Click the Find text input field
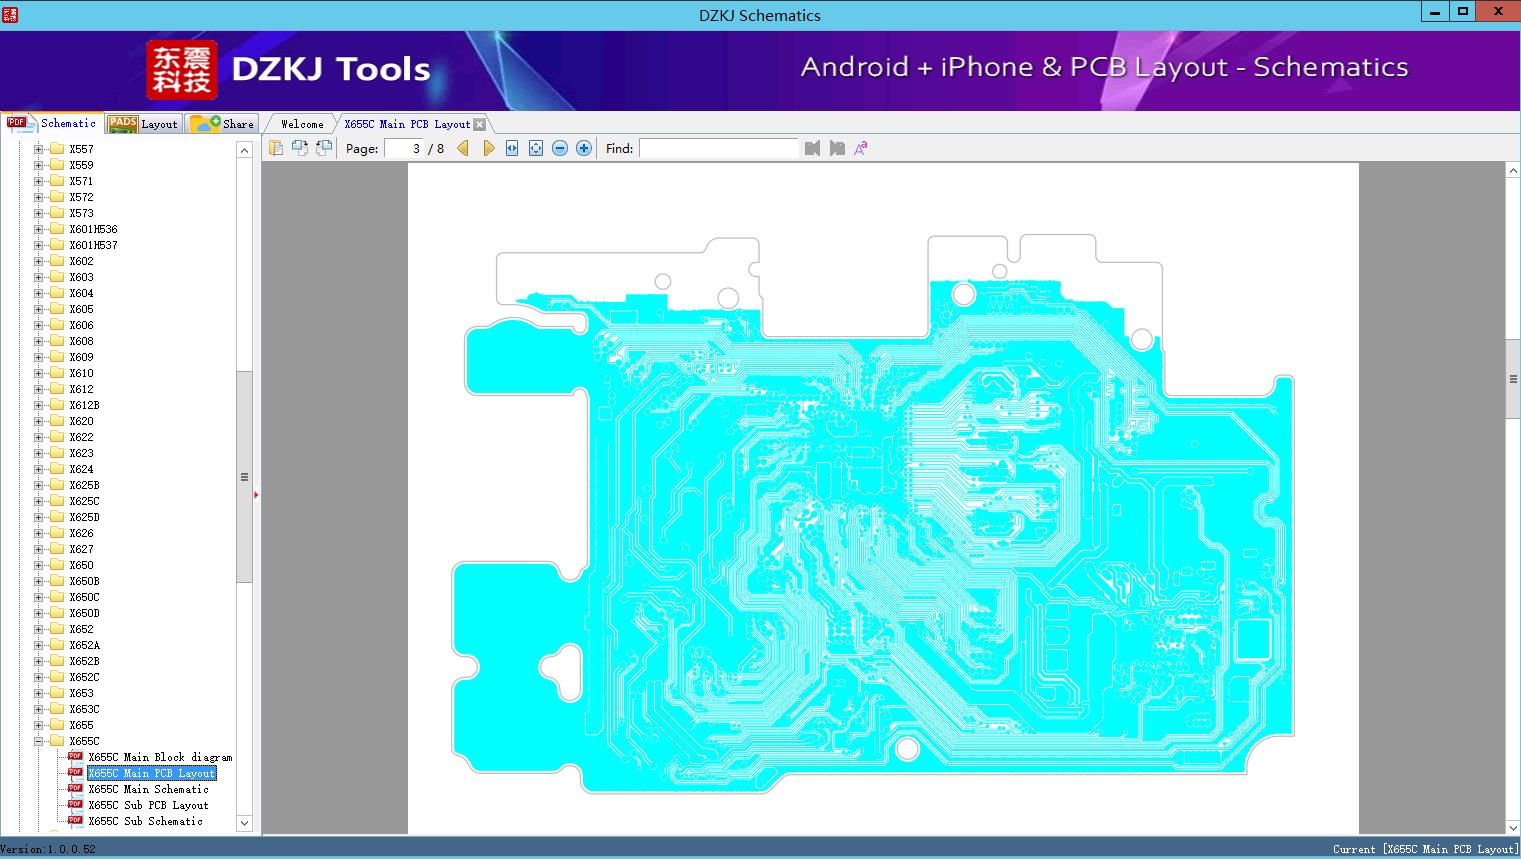 [x=718, y=148]
